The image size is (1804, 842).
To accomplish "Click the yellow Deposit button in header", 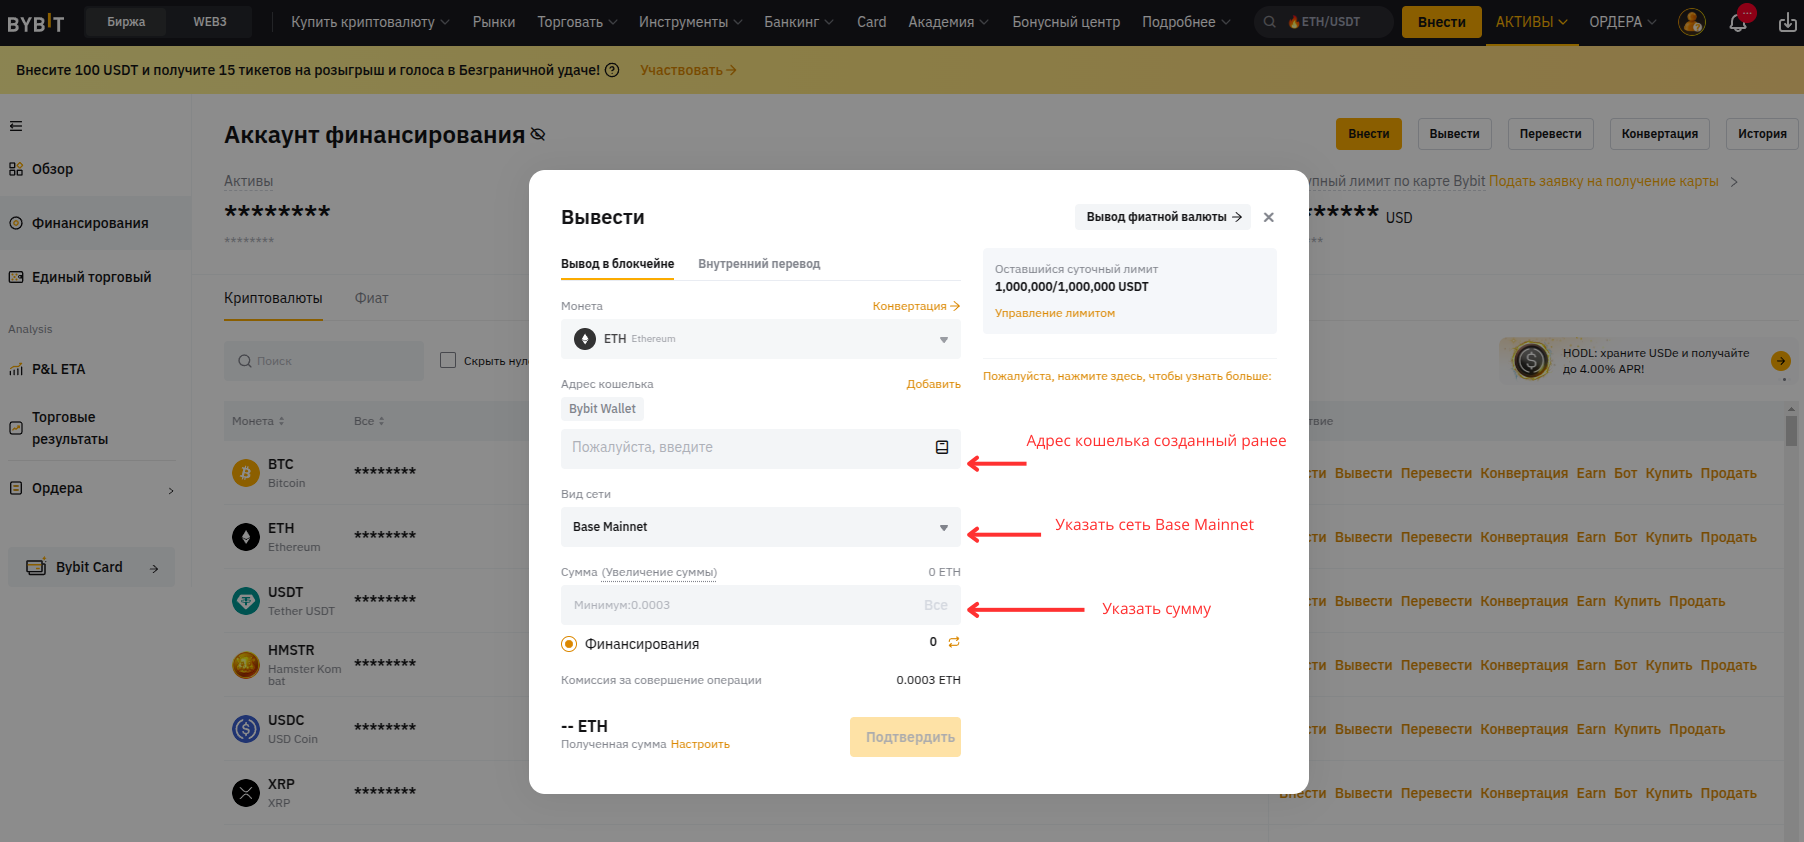I will (1441, 22).
